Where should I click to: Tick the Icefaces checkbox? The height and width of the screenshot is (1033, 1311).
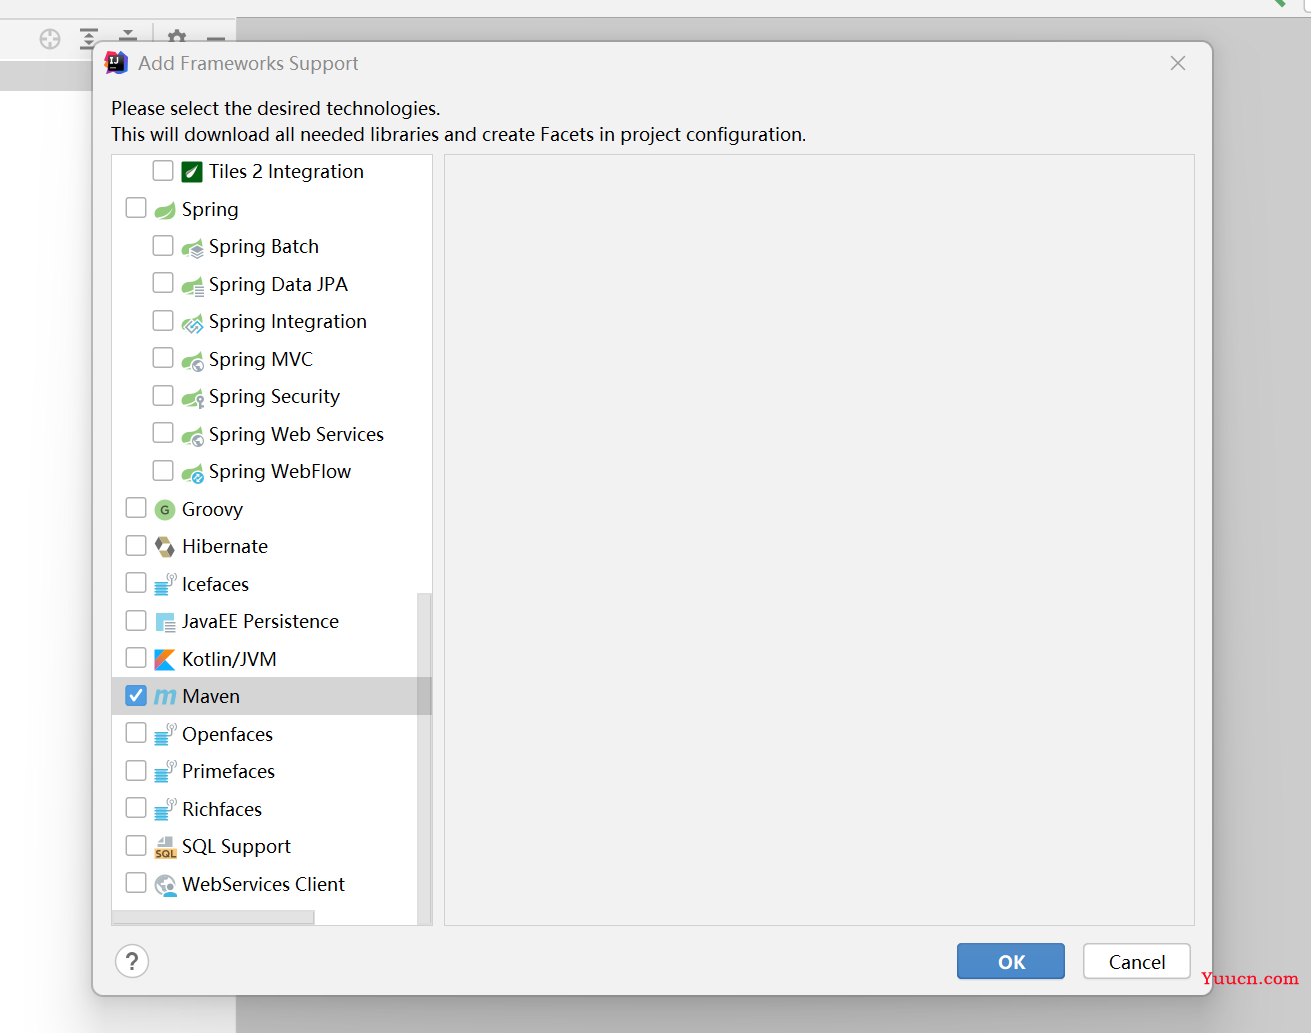136,583
